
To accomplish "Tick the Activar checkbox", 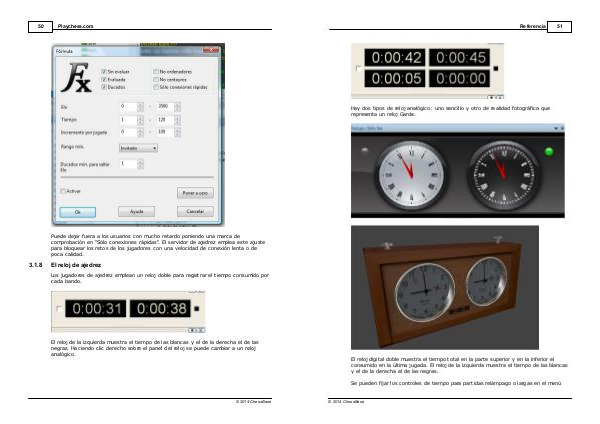I will (63, 190).
